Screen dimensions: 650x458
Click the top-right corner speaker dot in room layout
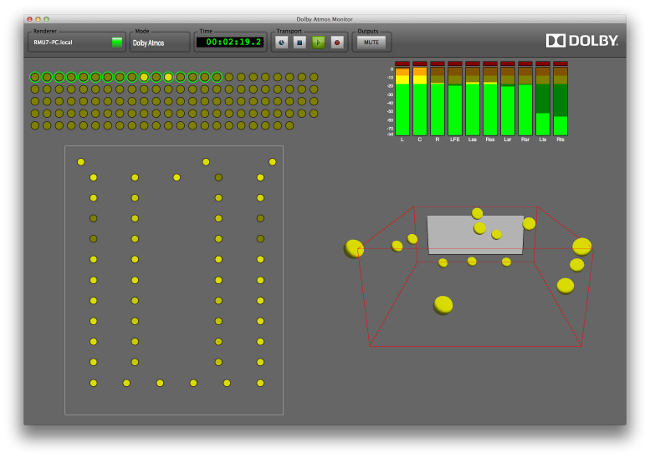coord(272,162)
